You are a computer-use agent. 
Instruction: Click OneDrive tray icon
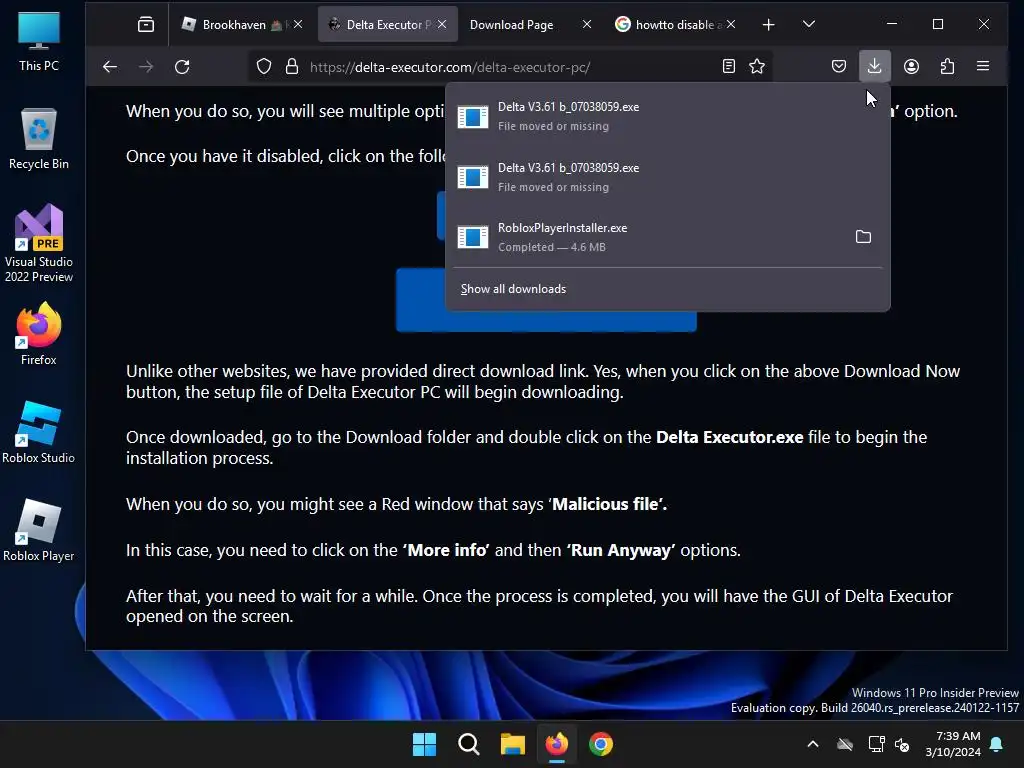coord(845,744)
